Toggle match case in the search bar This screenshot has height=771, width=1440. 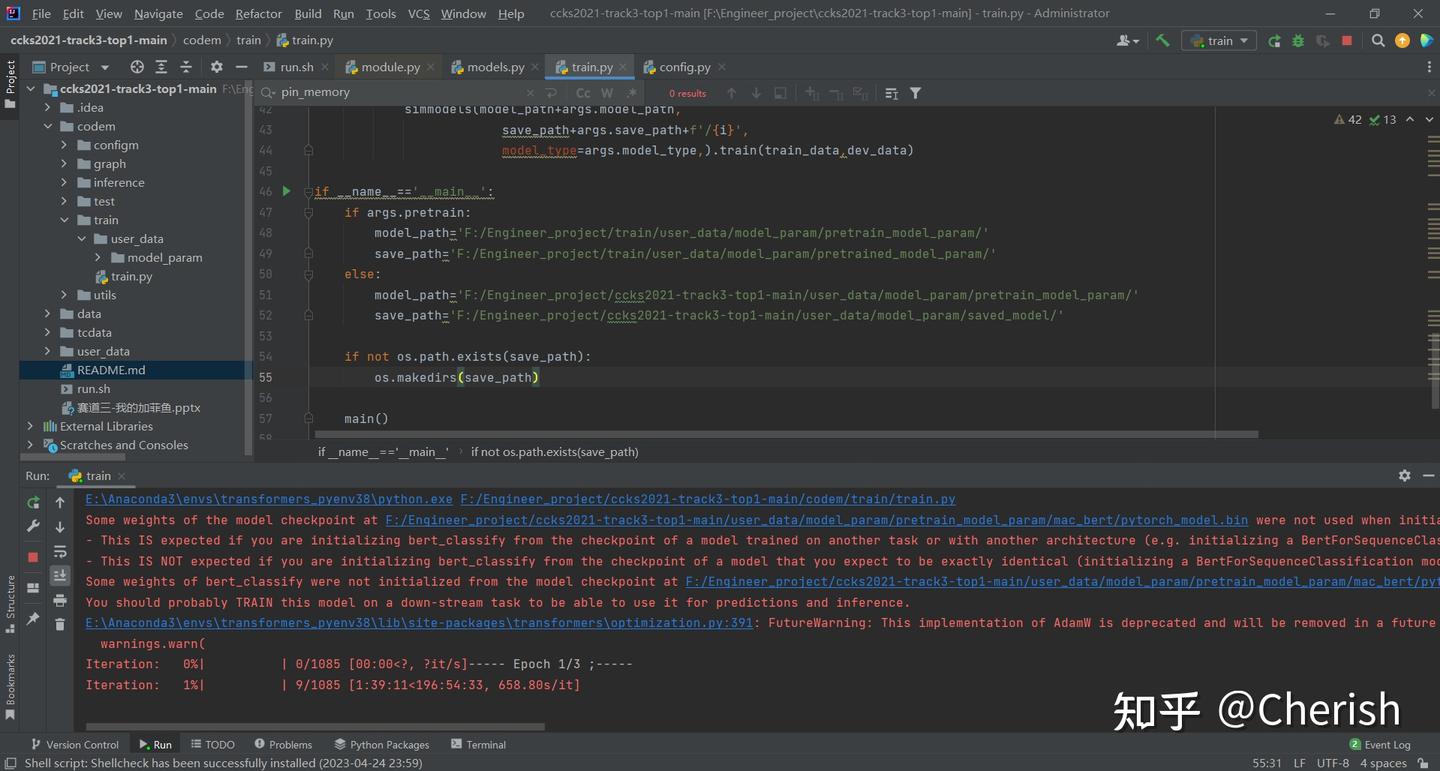[x=583, y=92]
